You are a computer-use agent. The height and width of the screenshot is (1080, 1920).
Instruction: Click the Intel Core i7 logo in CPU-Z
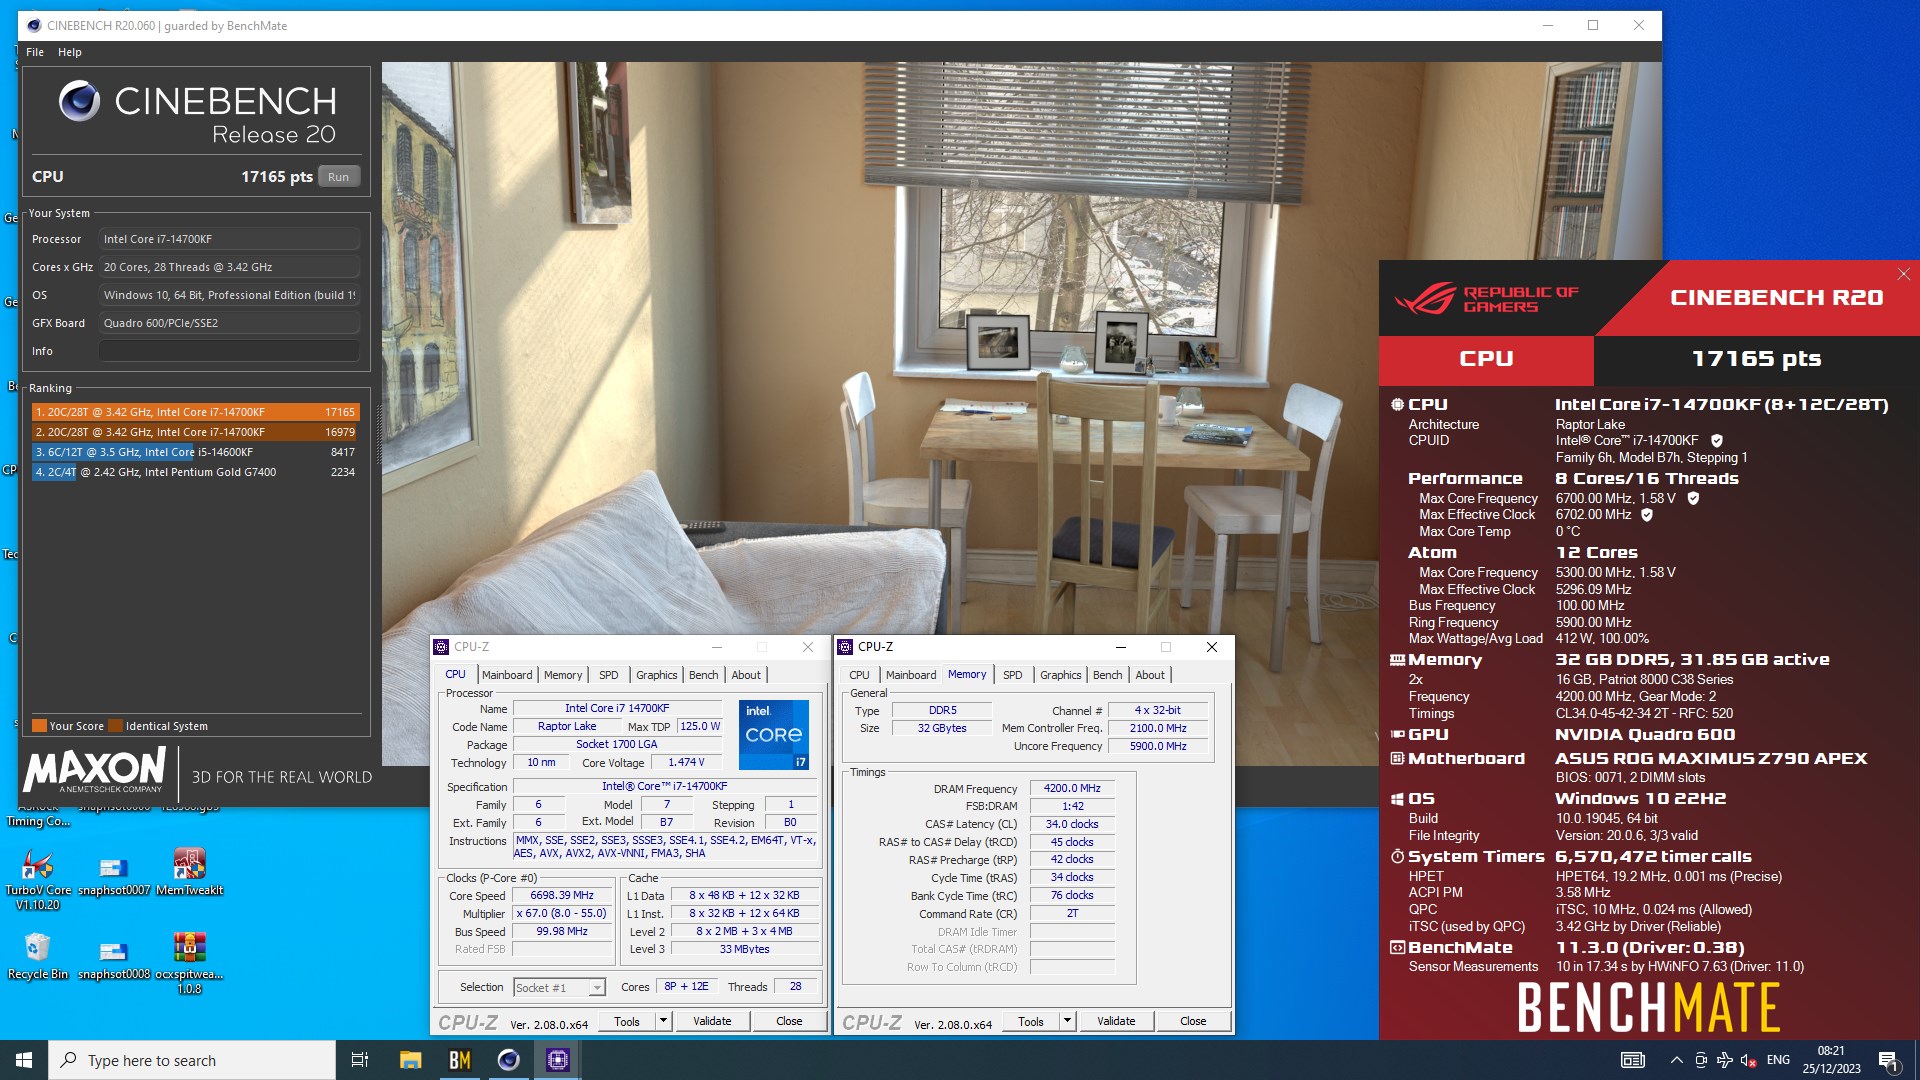773,735
